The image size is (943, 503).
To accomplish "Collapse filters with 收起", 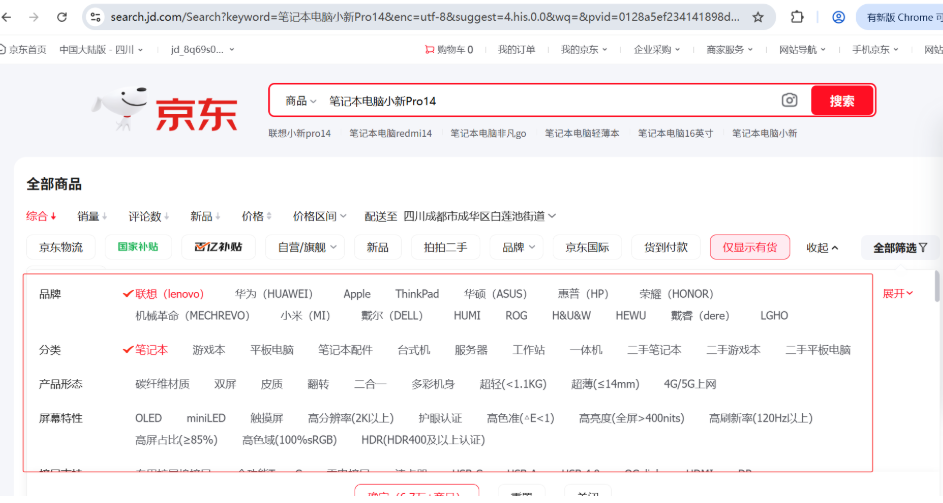I will pyautogui.click(x=822, y=247).
